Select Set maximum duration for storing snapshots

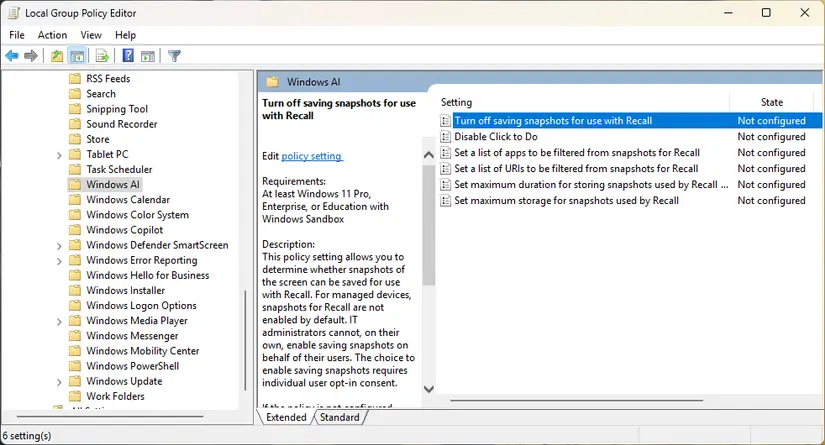point(591,185)
